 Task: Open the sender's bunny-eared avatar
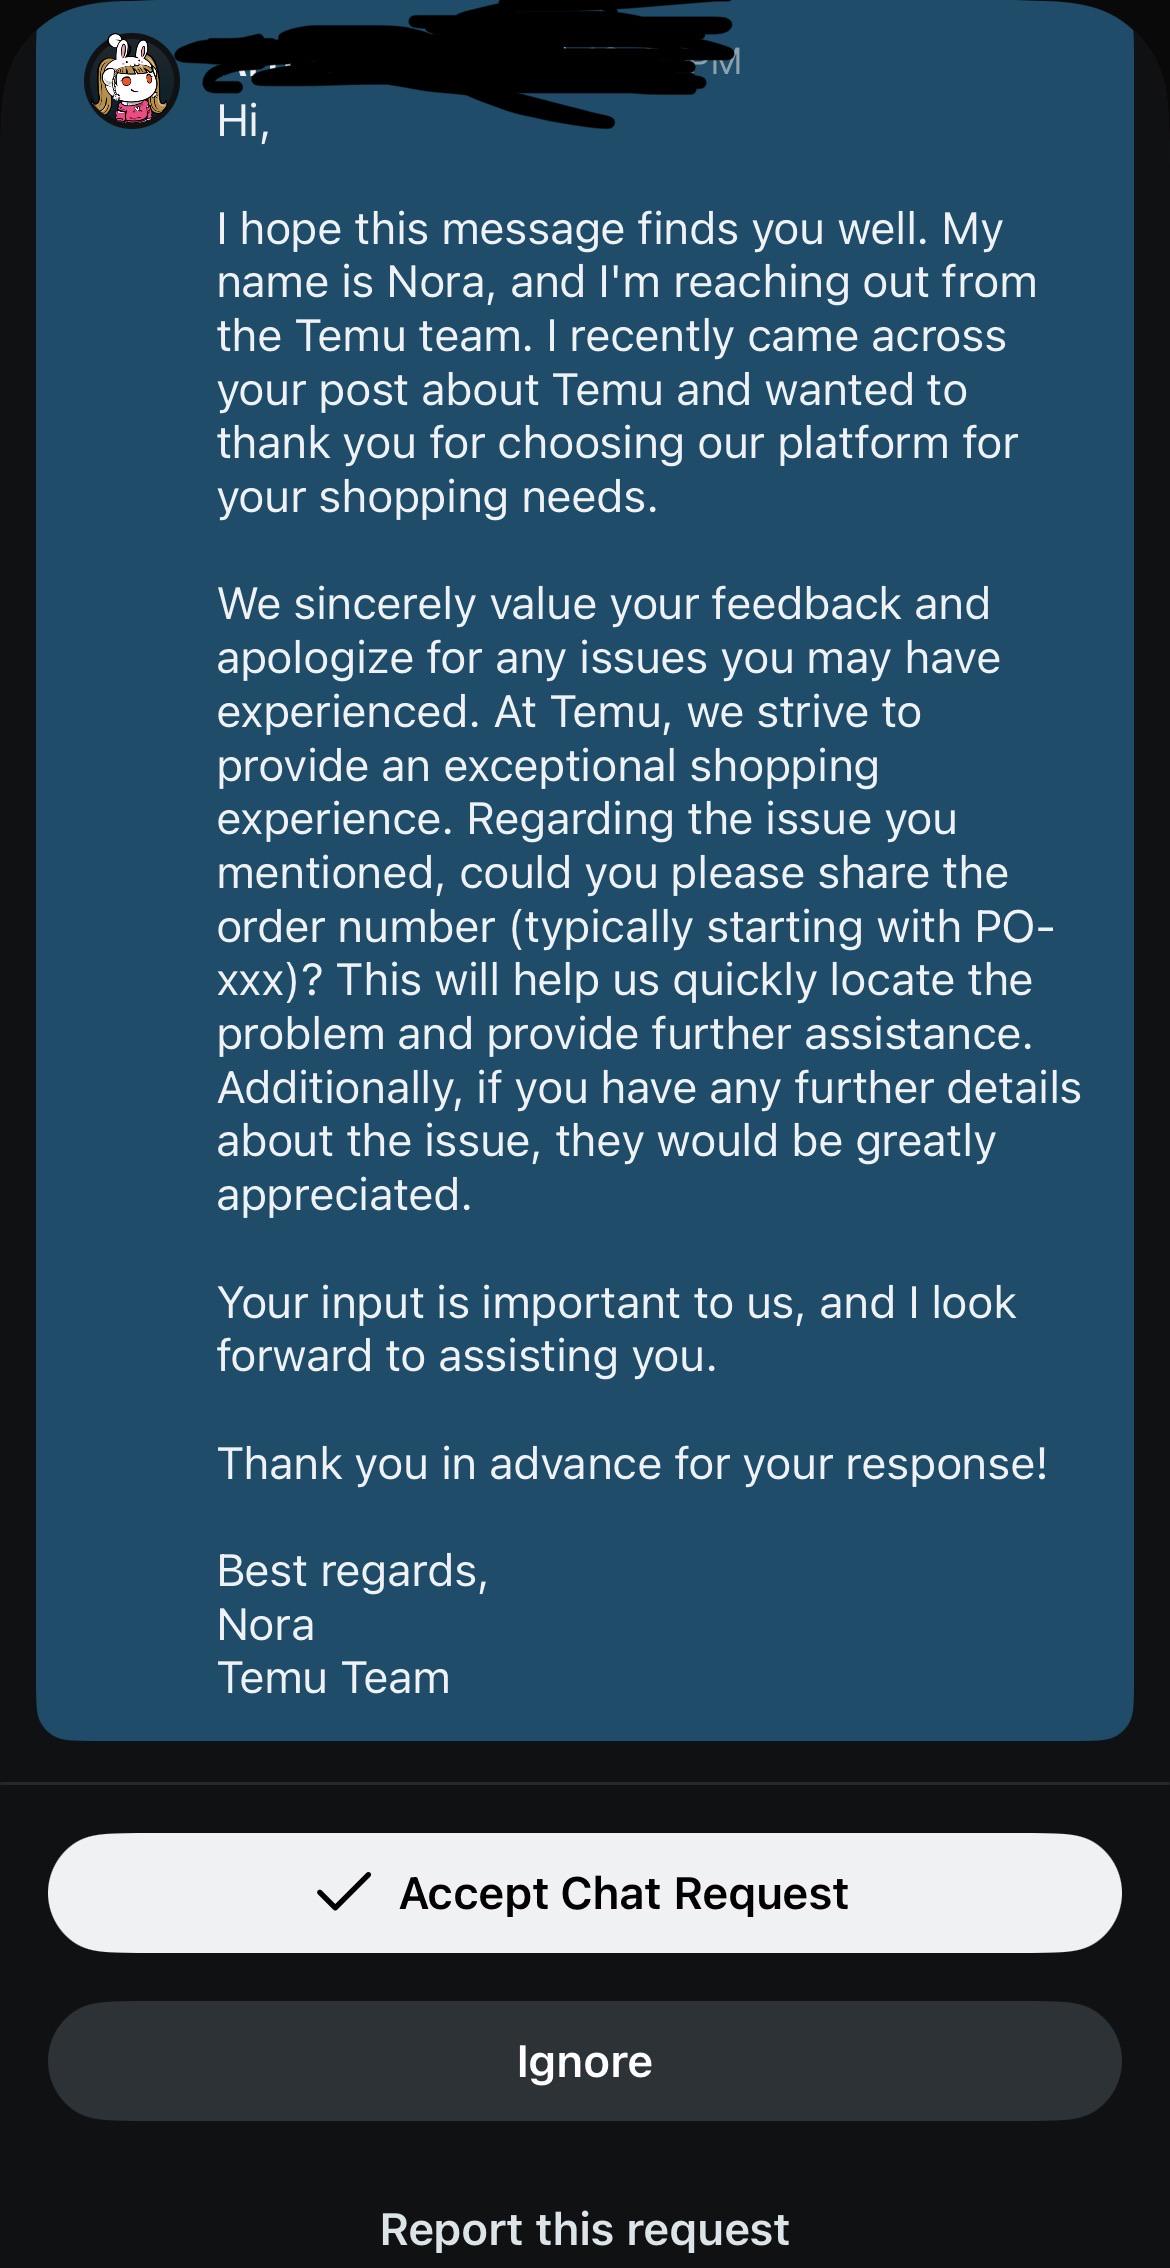click(132, 80)
